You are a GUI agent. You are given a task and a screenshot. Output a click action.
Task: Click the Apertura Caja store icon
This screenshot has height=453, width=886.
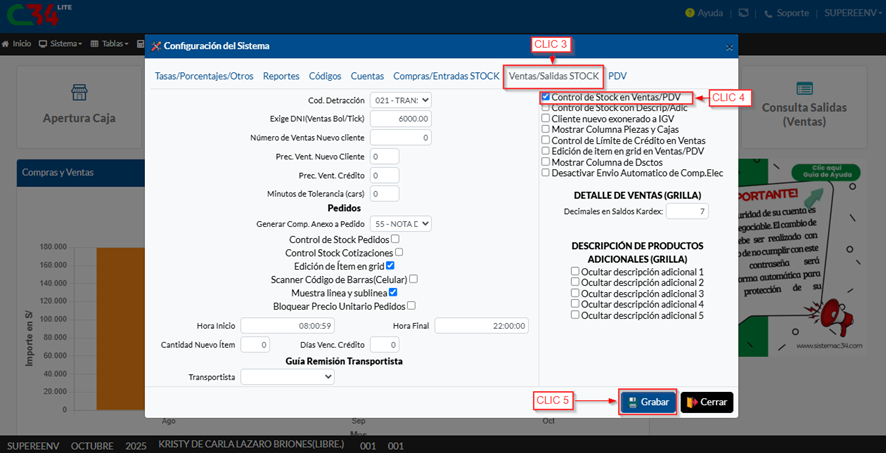click(x=81, y=93)
